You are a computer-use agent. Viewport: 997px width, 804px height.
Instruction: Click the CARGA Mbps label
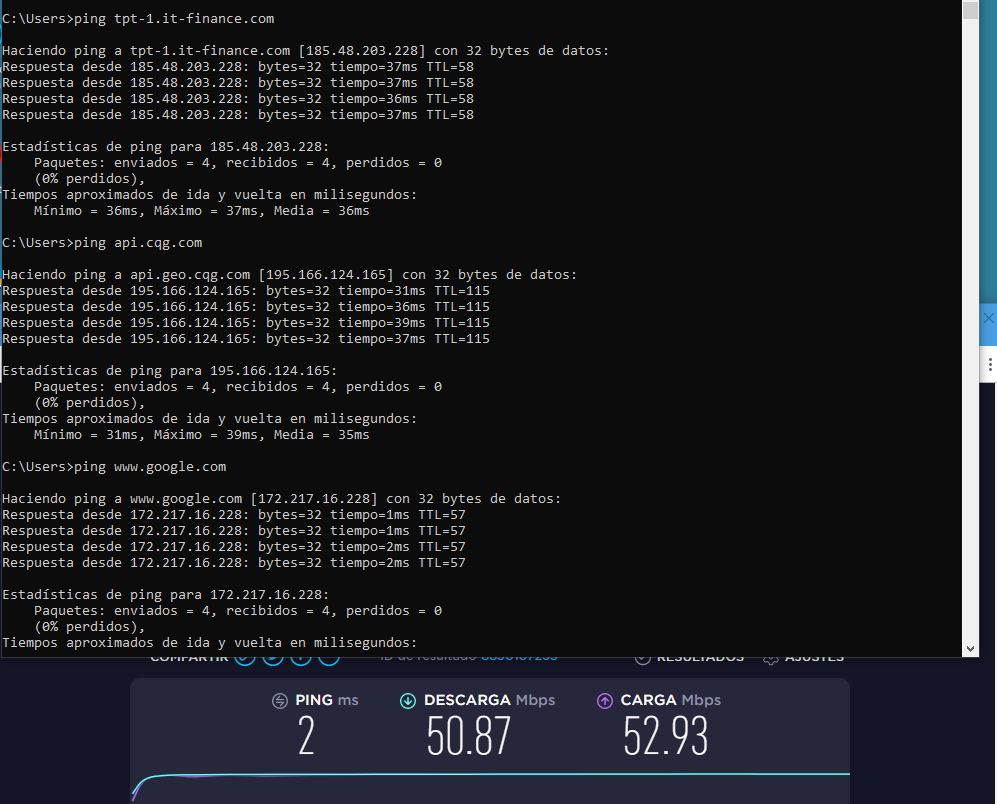671,700
